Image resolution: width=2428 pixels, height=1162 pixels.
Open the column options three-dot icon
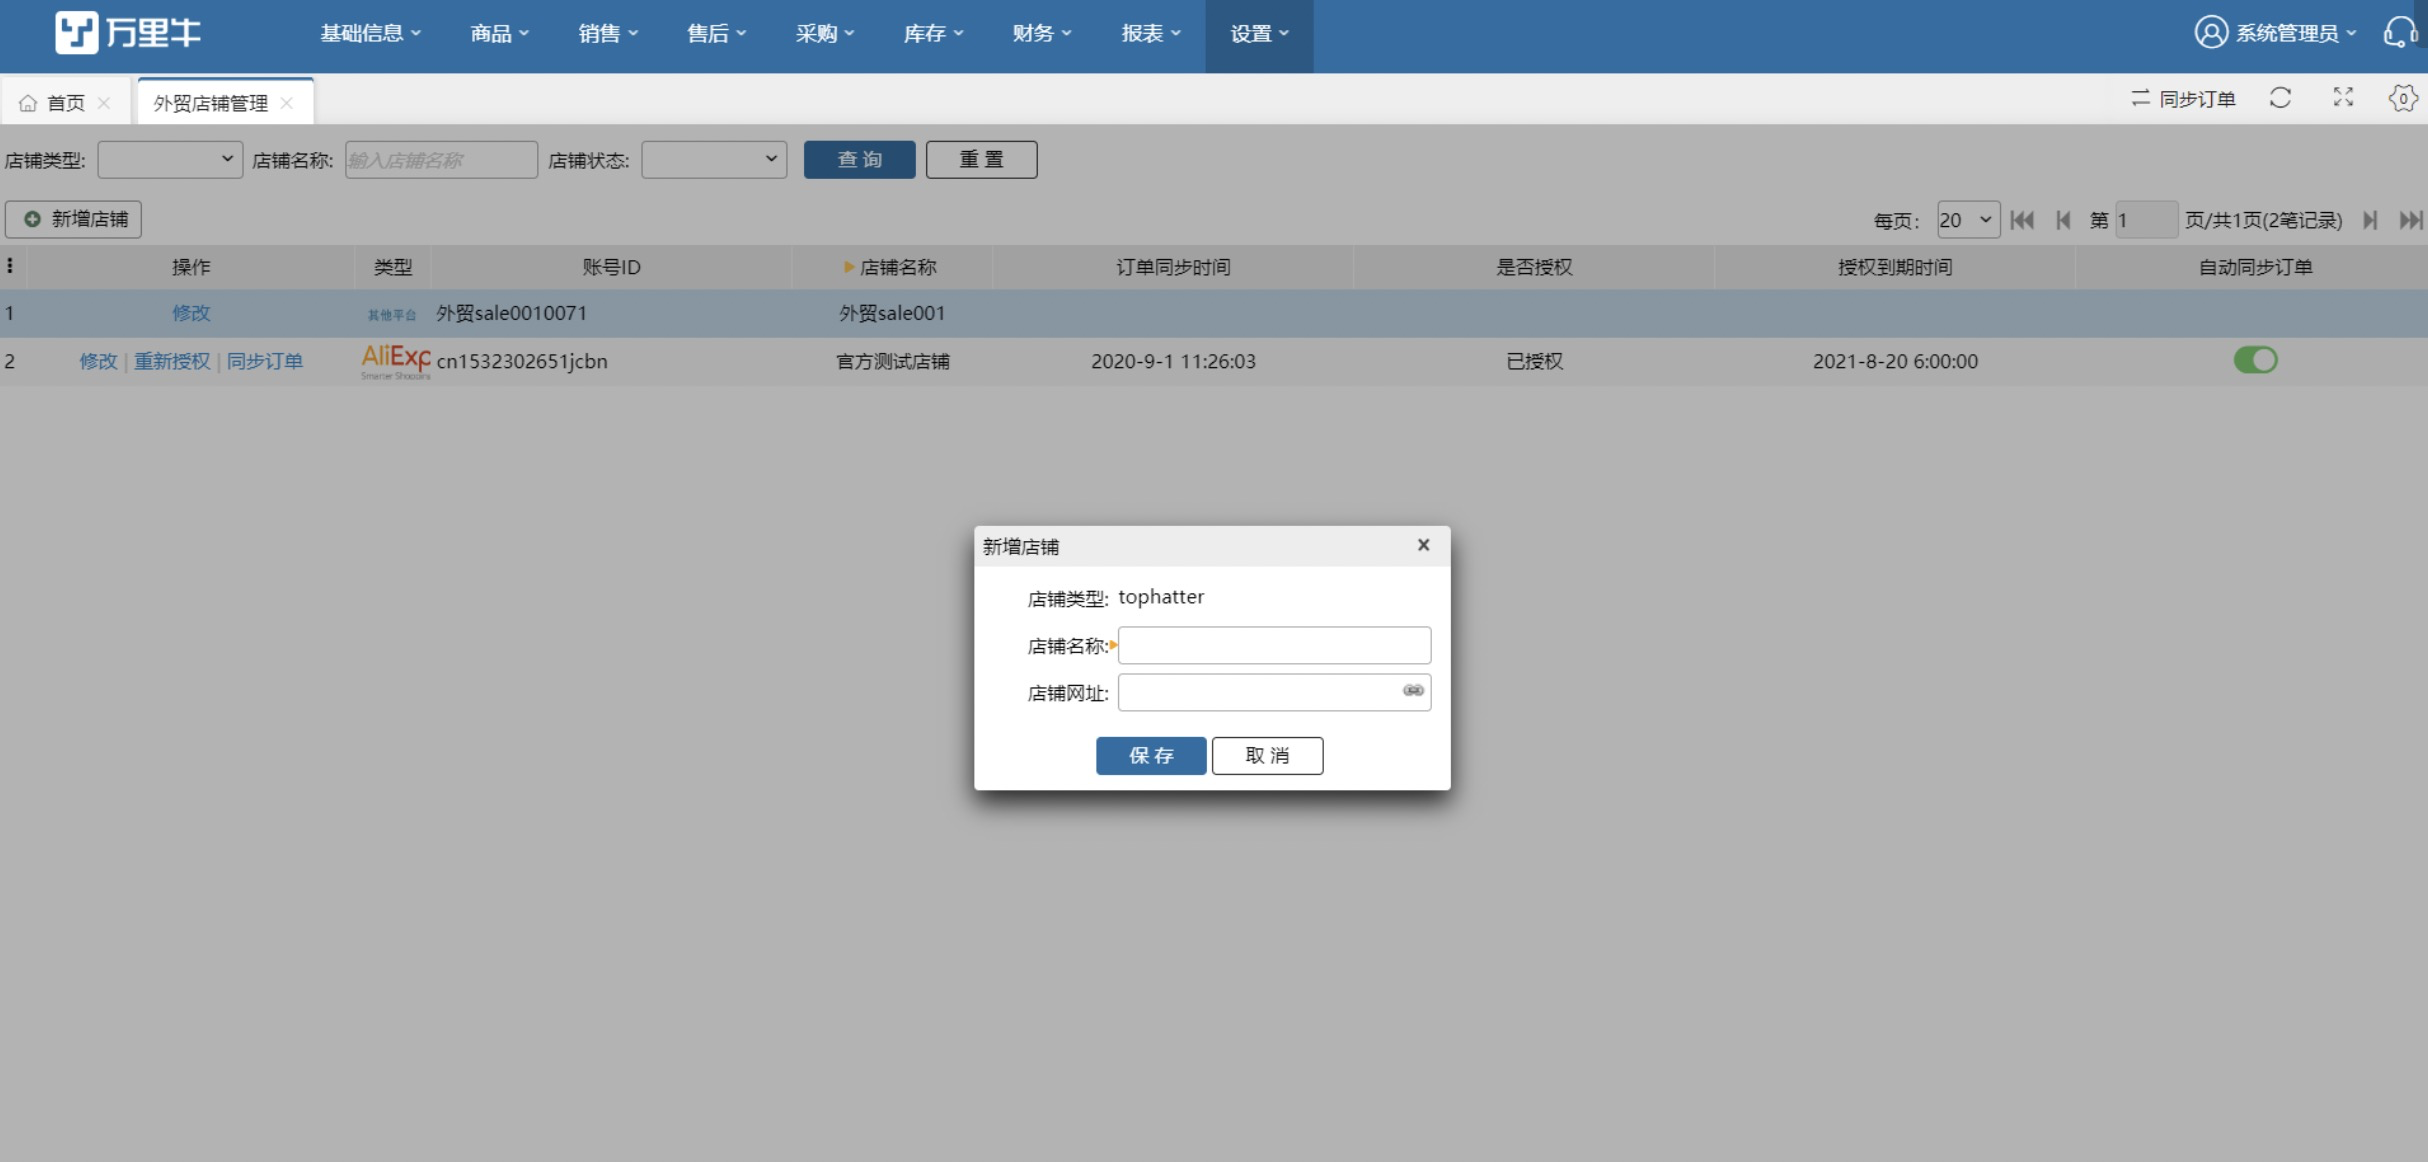pyautogui.click(x=10, y=266)
